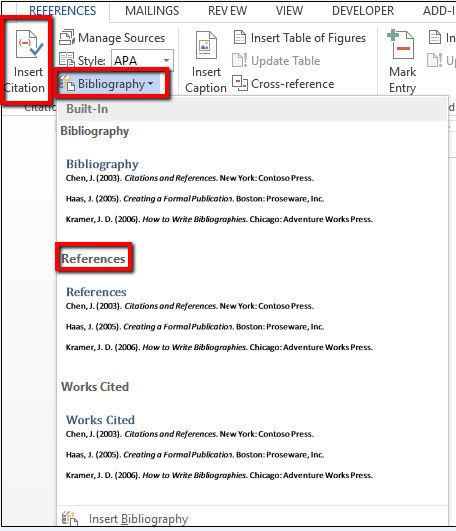456x531 pixels.
Task: Click the Haas, J. (2005) entry under Bibliography
Action: click(x=195, y=199)
